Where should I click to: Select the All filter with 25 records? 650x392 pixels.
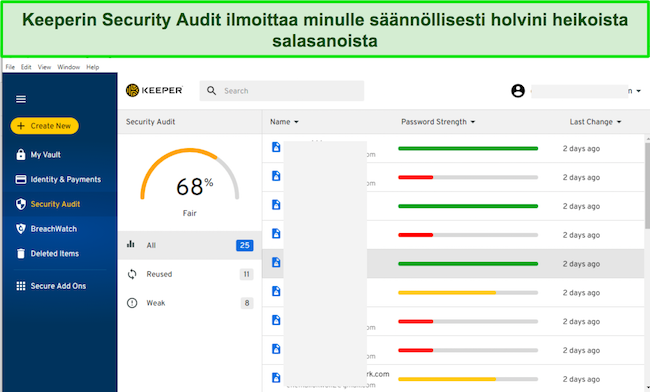pos(190,245)
